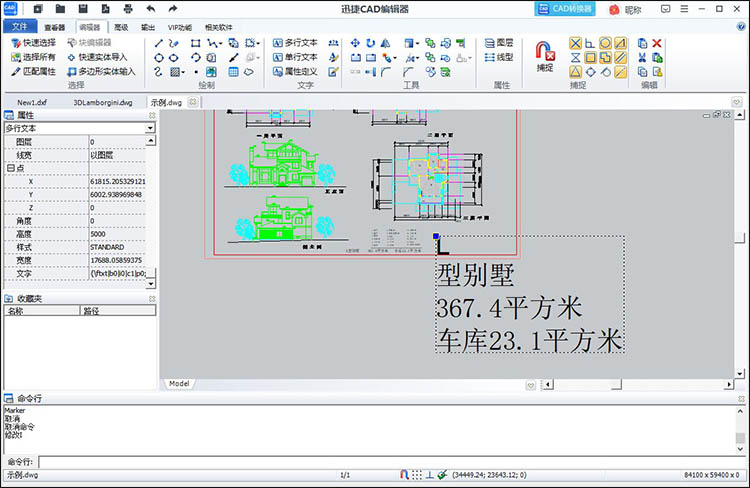
Task: Cut selection with the scissors icon
Action: point(642,58)
